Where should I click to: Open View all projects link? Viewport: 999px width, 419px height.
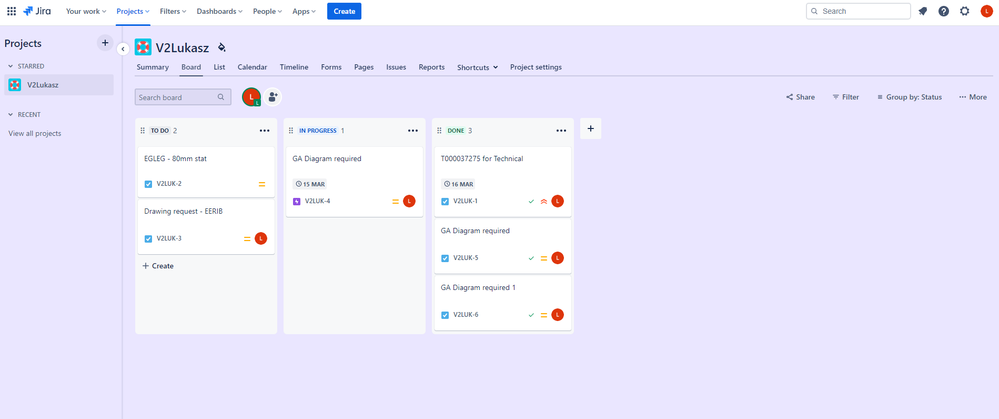34,133
